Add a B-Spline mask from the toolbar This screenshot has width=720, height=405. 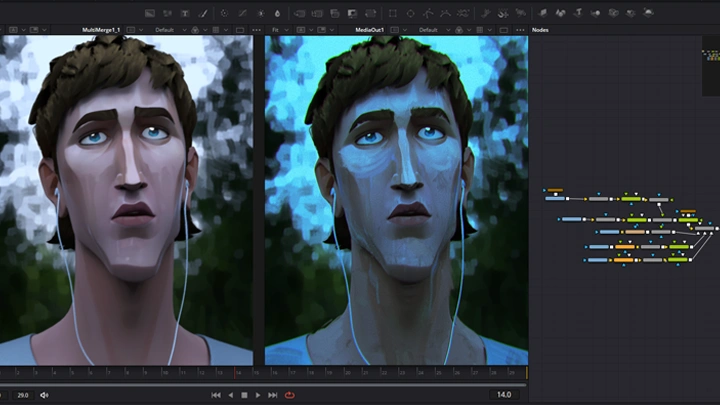click(445, 13)
